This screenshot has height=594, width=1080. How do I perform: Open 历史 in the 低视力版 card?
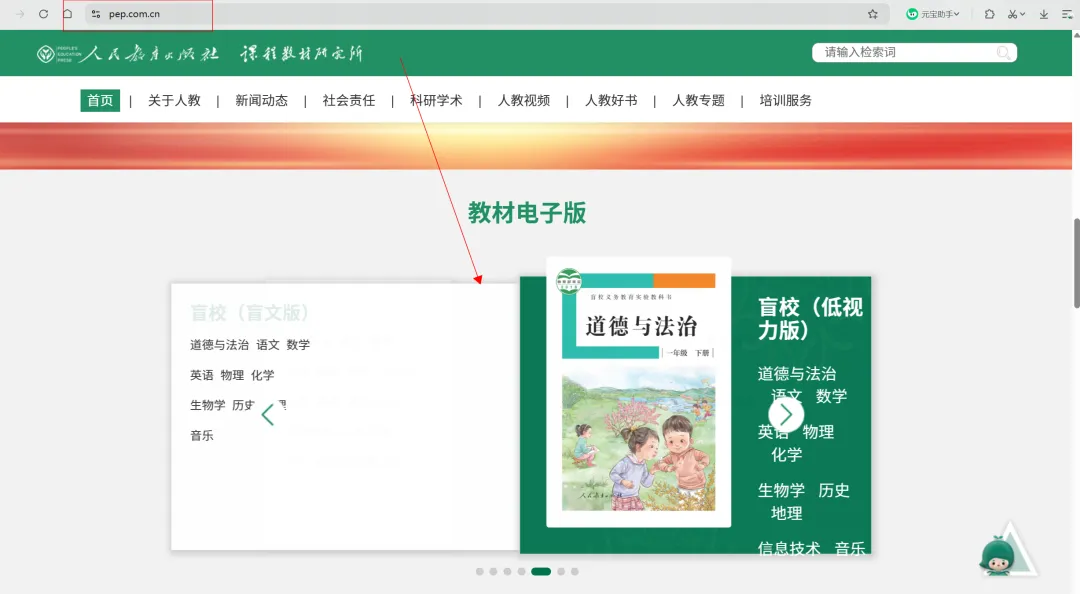(x=834, y=491)
